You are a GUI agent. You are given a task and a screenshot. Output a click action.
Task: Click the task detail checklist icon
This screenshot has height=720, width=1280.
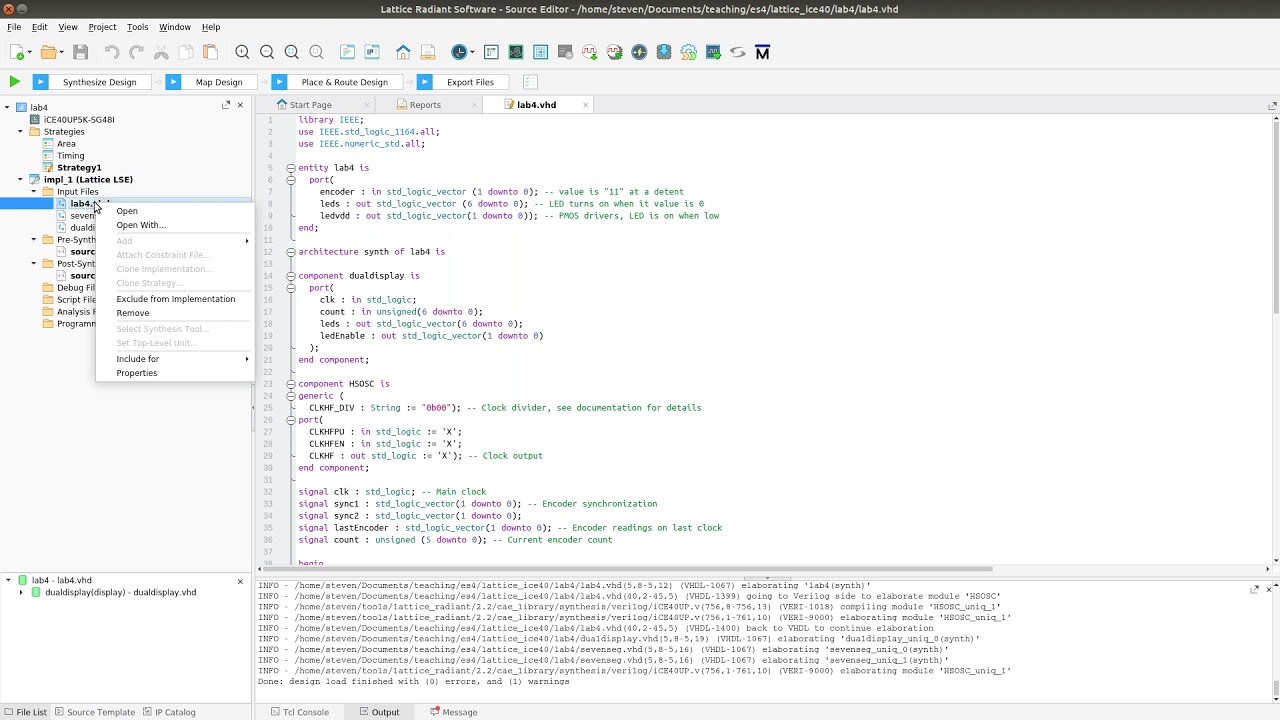click(531, 82)
